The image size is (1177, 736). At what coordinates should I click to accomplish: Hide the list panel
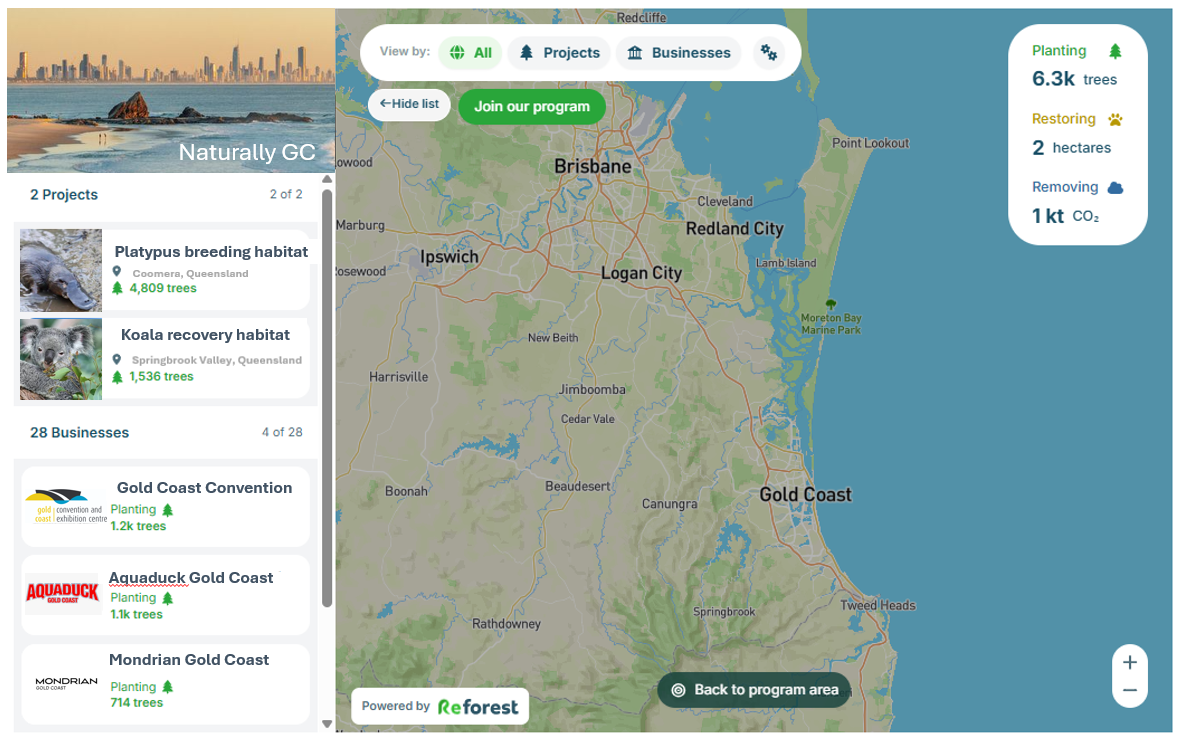[409, 104]
